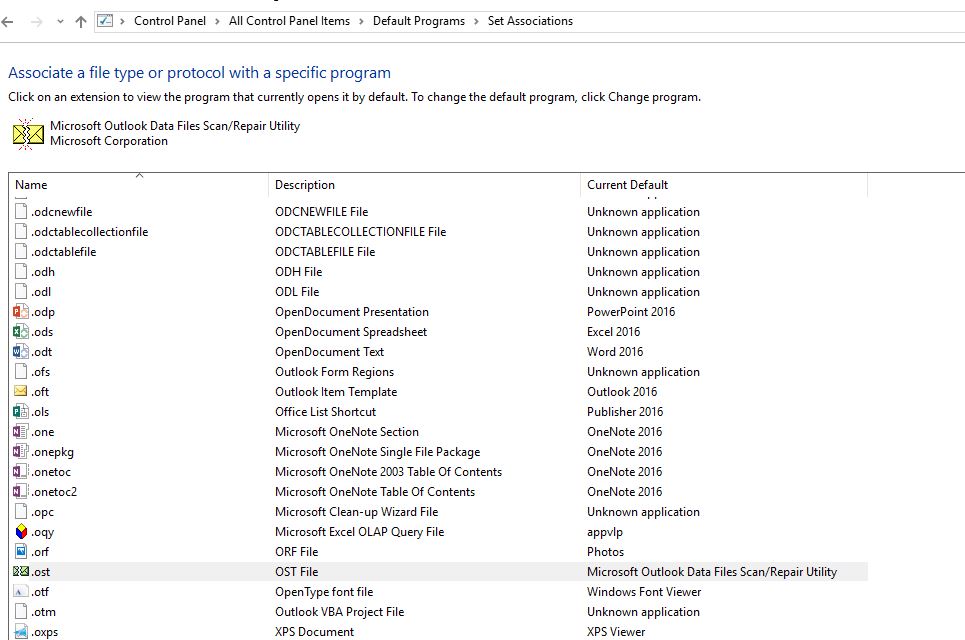Select the .oxps XPS document icon
This screenshot has width=965, height=640.
pos(21,631)
